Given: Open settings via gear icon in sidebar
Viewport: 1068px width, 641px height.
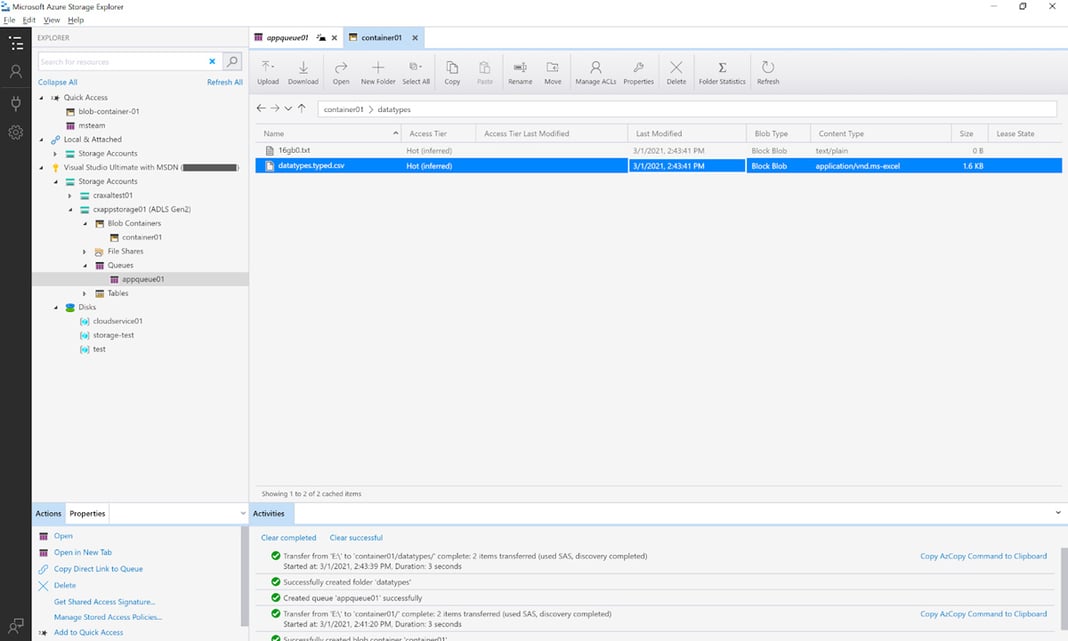Looking at the screenshot, I should (15, 132).
